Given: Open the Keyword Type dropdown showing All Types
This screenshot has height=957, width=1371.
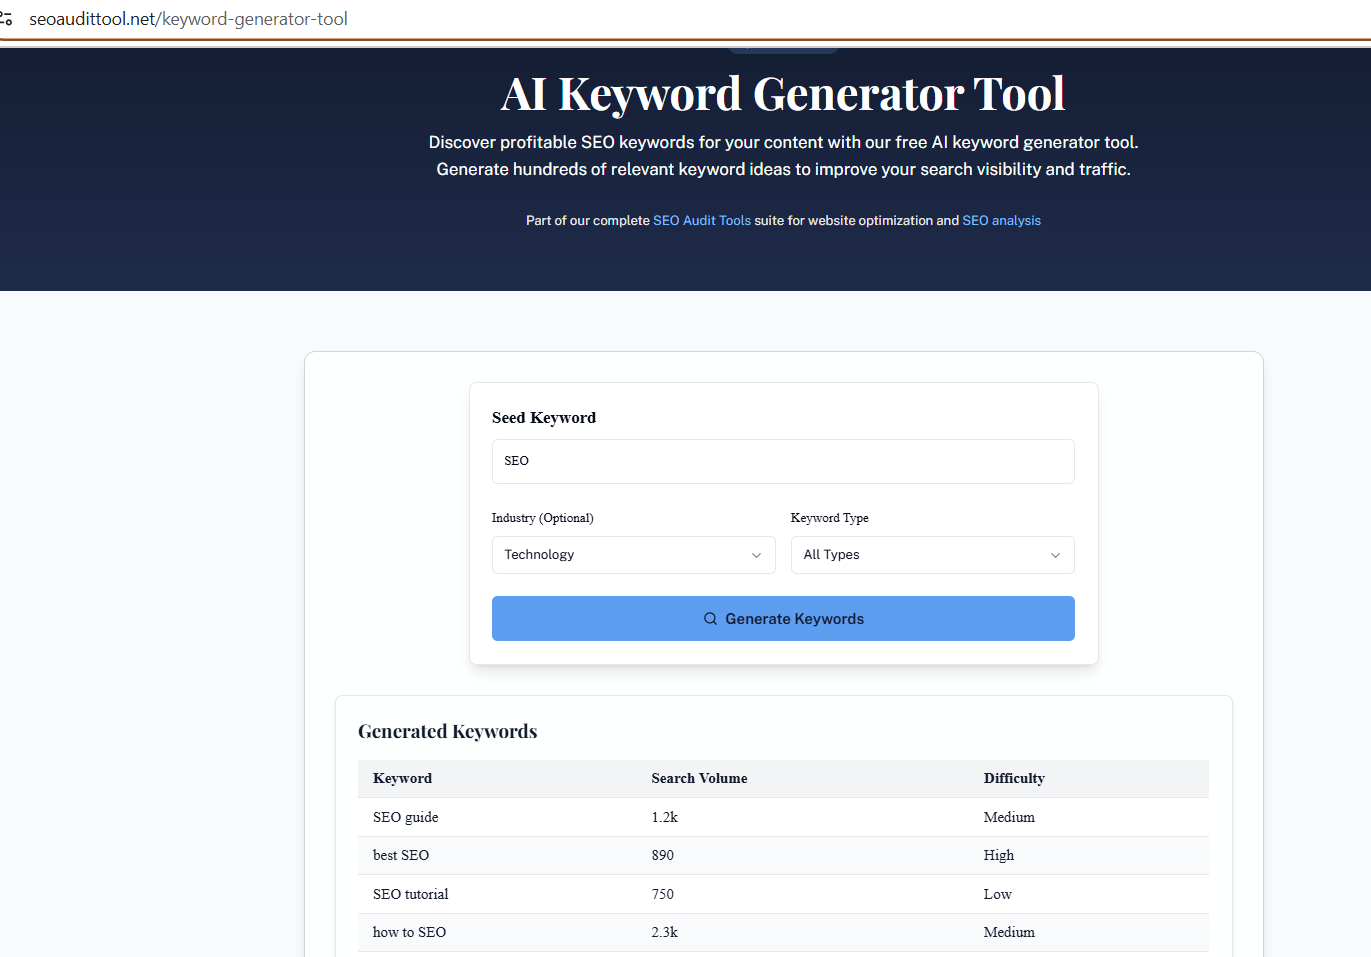Looking at the screenshot, I should (x=932, y=555).
